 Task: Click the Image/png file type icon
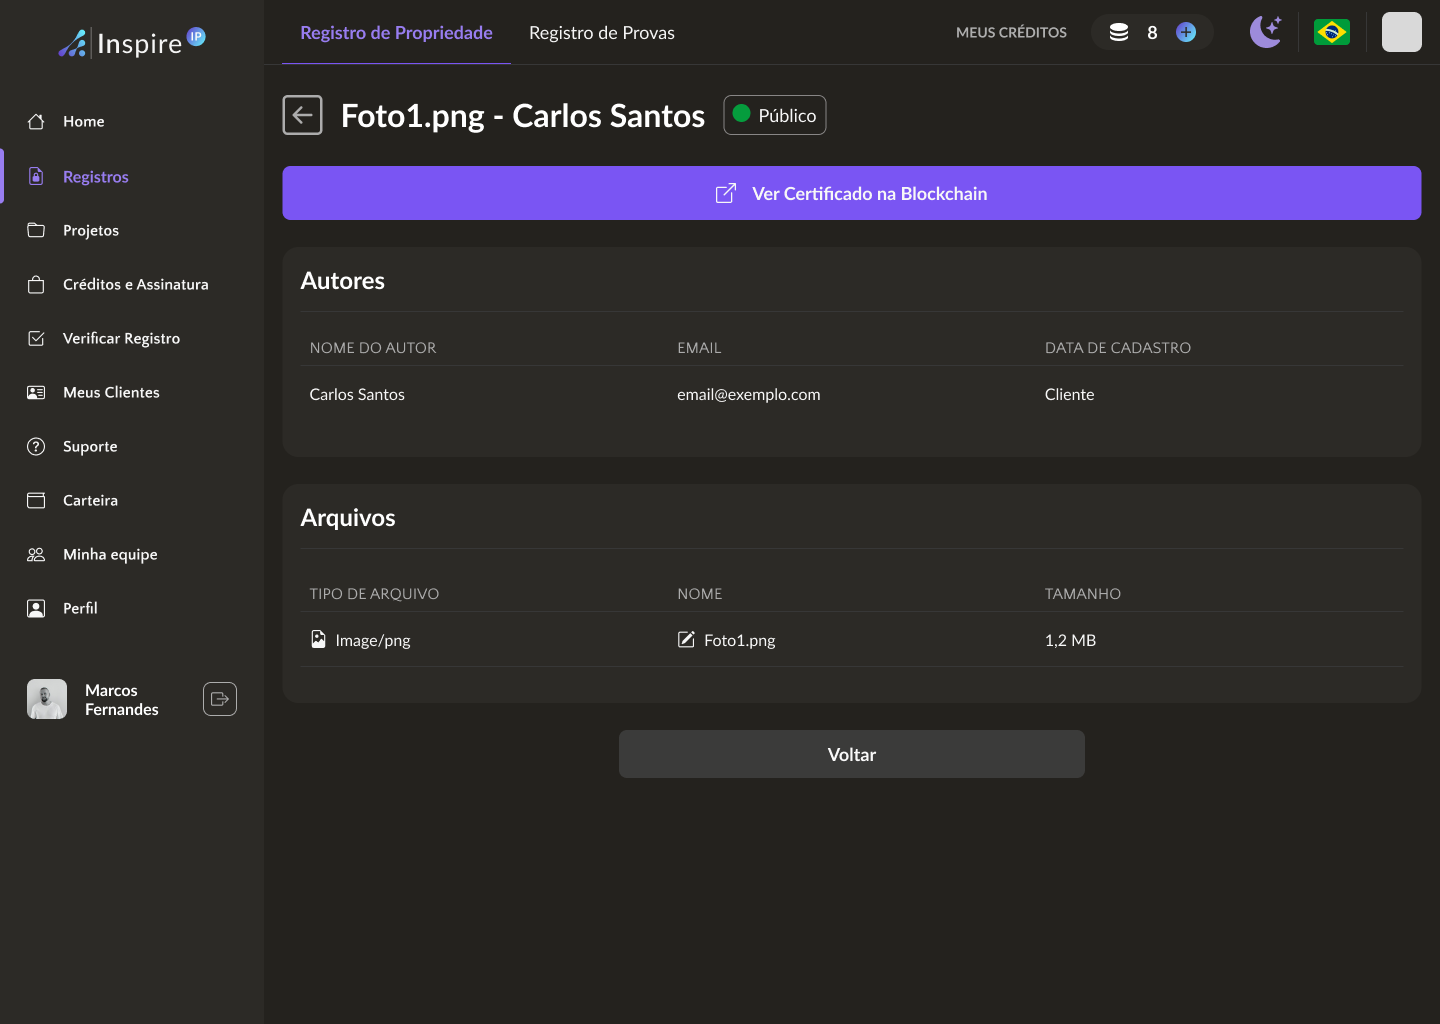pos(318,639)
